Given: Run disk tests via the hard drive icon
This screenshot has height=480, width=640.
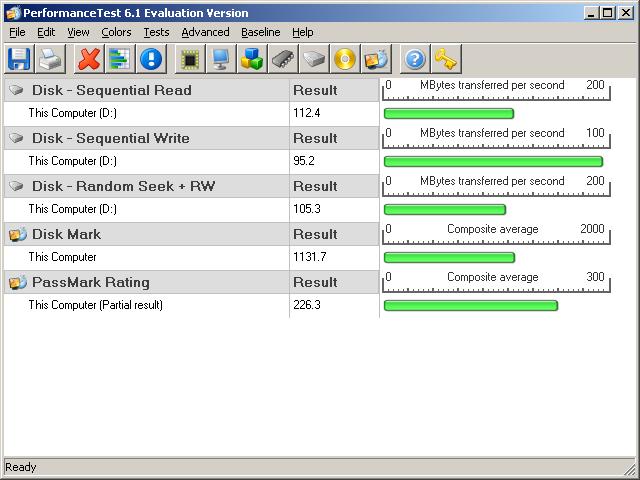Looking at the screenshot, I should tap(314, 60).
